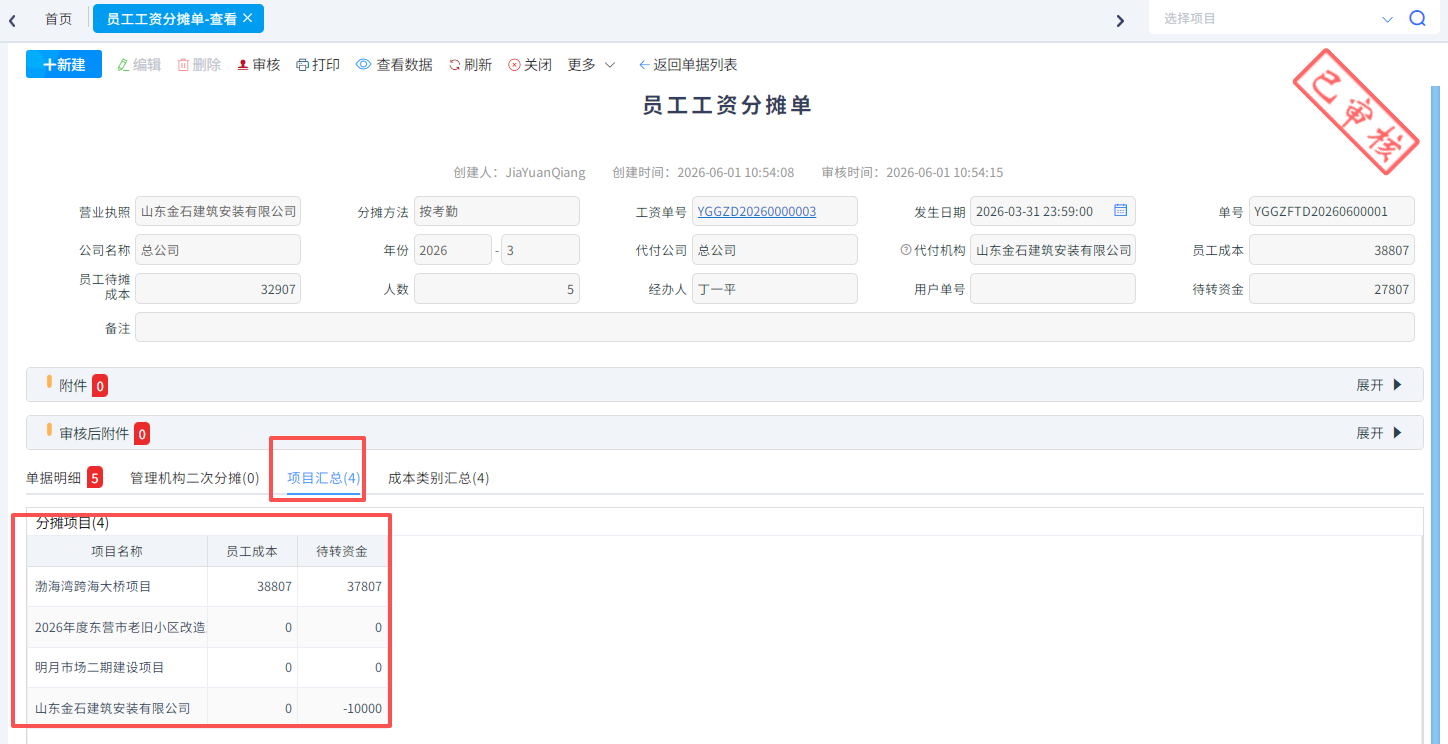Click the 代付机构 help question icon
1448x744 pixels.
coord(905,250)
